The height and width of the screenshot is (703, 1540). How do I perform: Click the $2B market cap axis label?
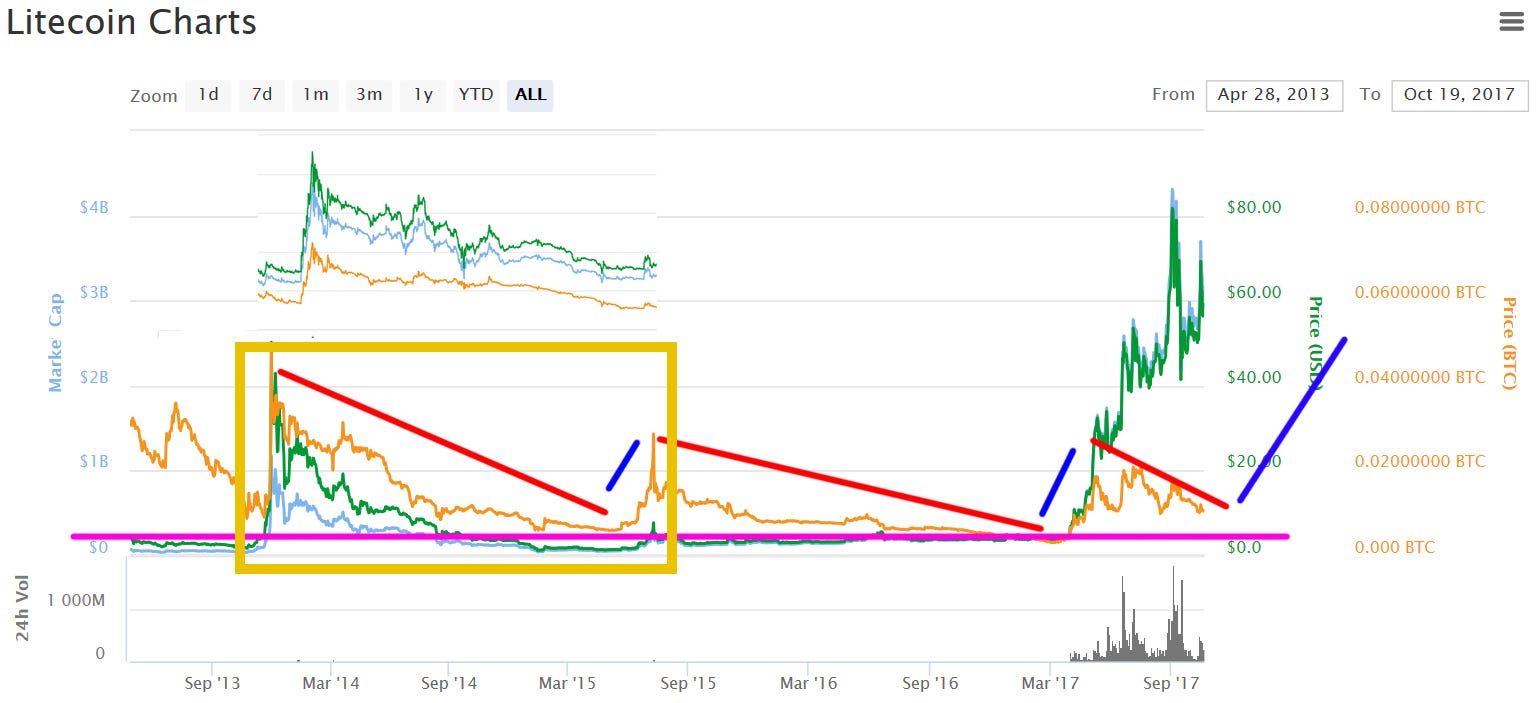tap(95, 378)
